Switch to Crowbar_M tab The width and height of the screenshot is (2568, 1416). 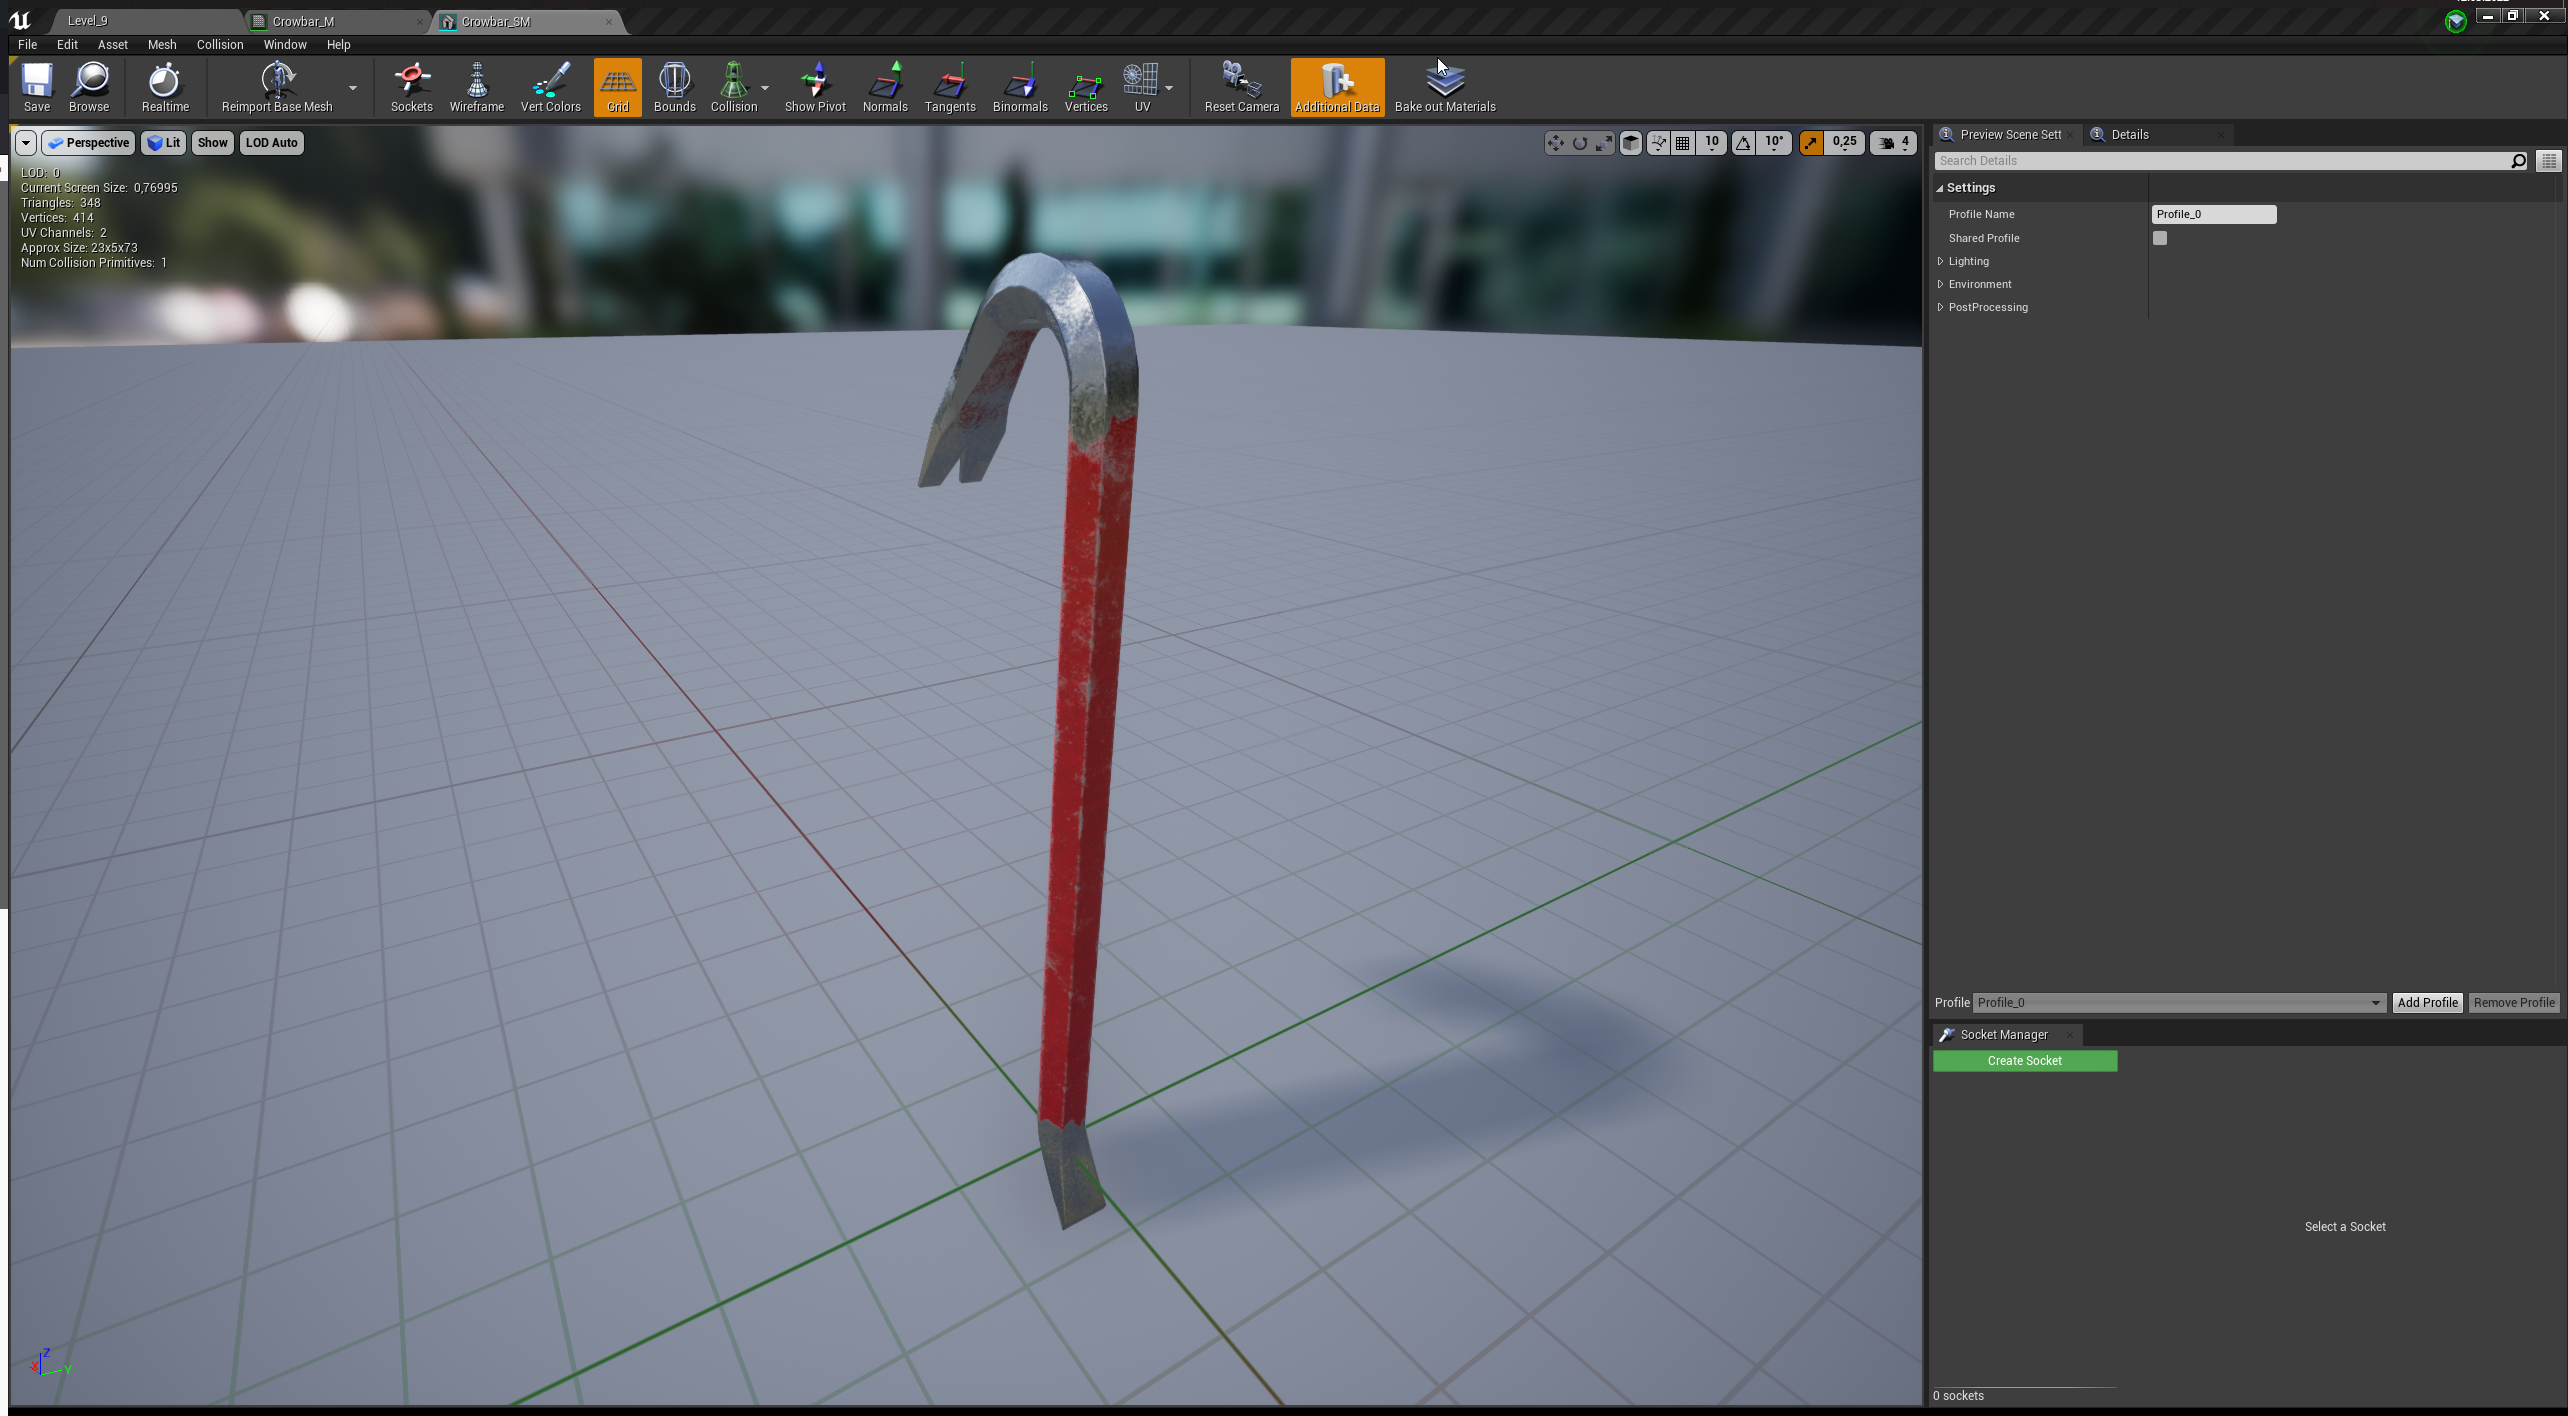tap(304, 21)
